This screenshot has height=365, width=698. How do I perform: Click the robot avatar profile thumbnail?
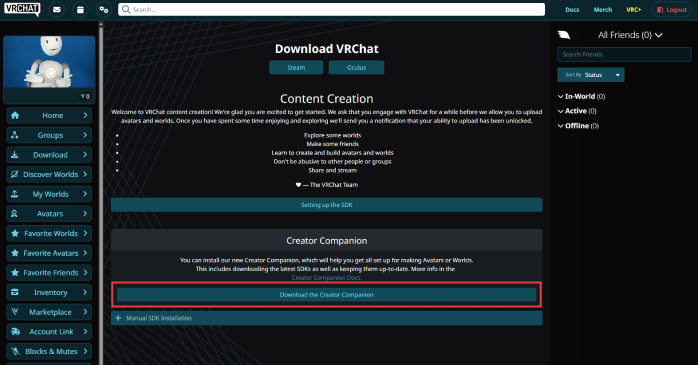pyautogui.click(x=49, y=62)
